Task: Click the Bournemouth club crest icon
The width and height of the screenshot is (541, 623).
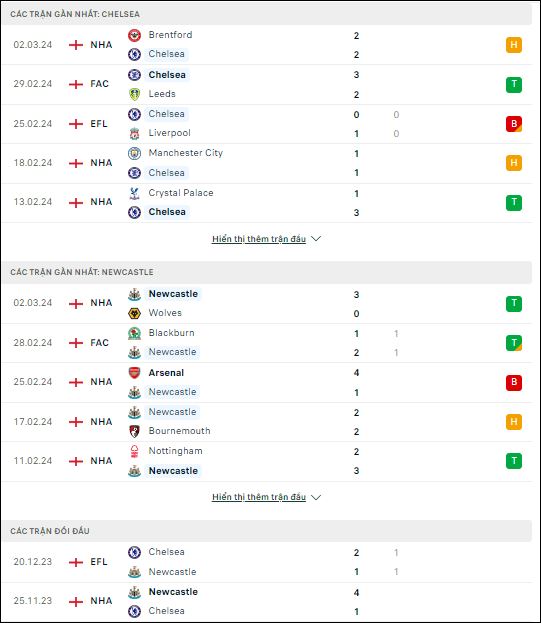Action: [134, 431]
